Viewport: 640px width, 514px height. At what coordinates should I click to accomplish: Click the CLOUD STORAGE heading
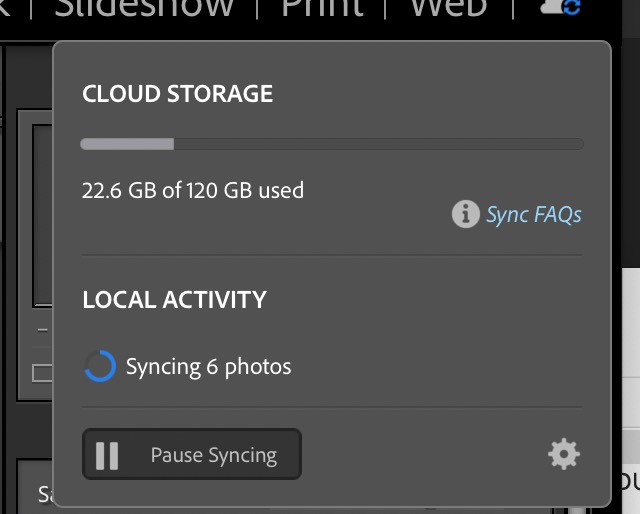coord(177,94)
